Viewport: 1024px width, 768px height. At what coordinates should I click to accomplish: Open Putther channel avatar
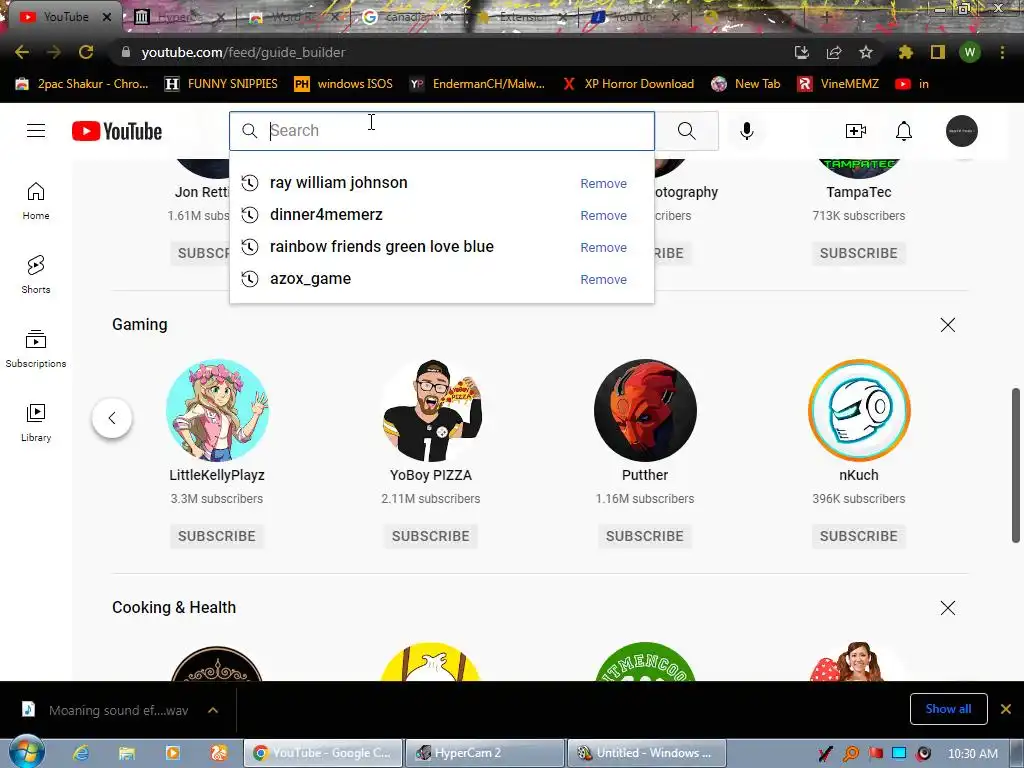click(x=645, y=410)
